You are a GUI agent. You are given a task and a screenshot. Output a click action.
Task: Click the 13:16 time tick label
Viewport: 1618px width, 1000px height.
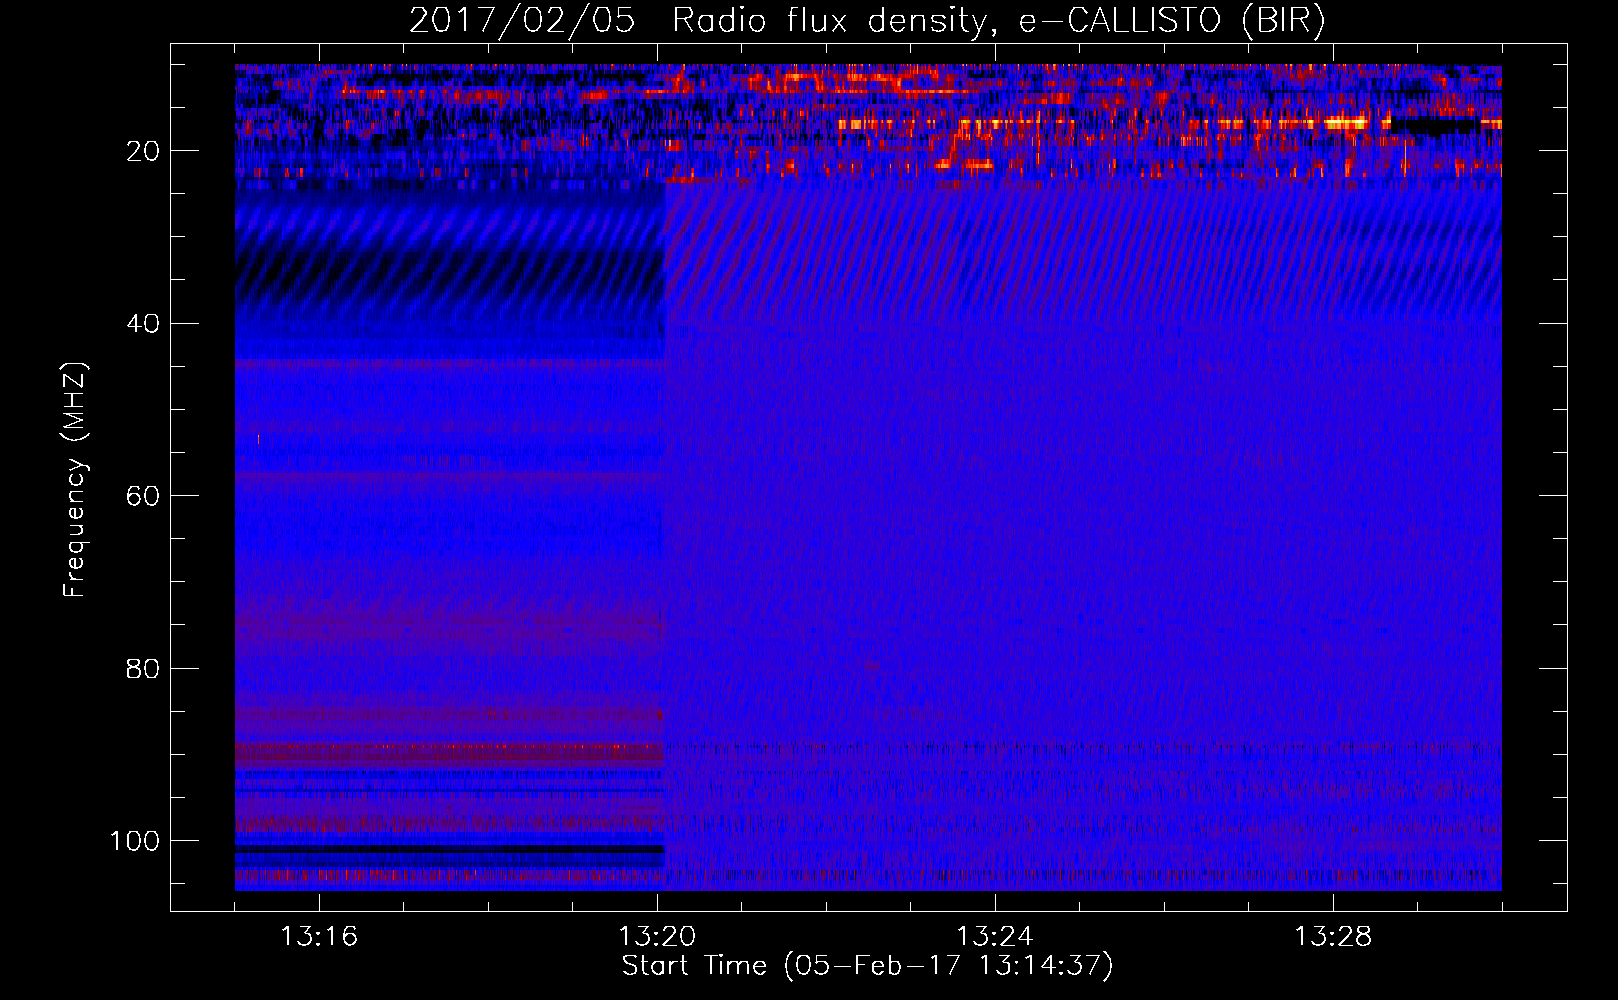click(x=319, y=937)
